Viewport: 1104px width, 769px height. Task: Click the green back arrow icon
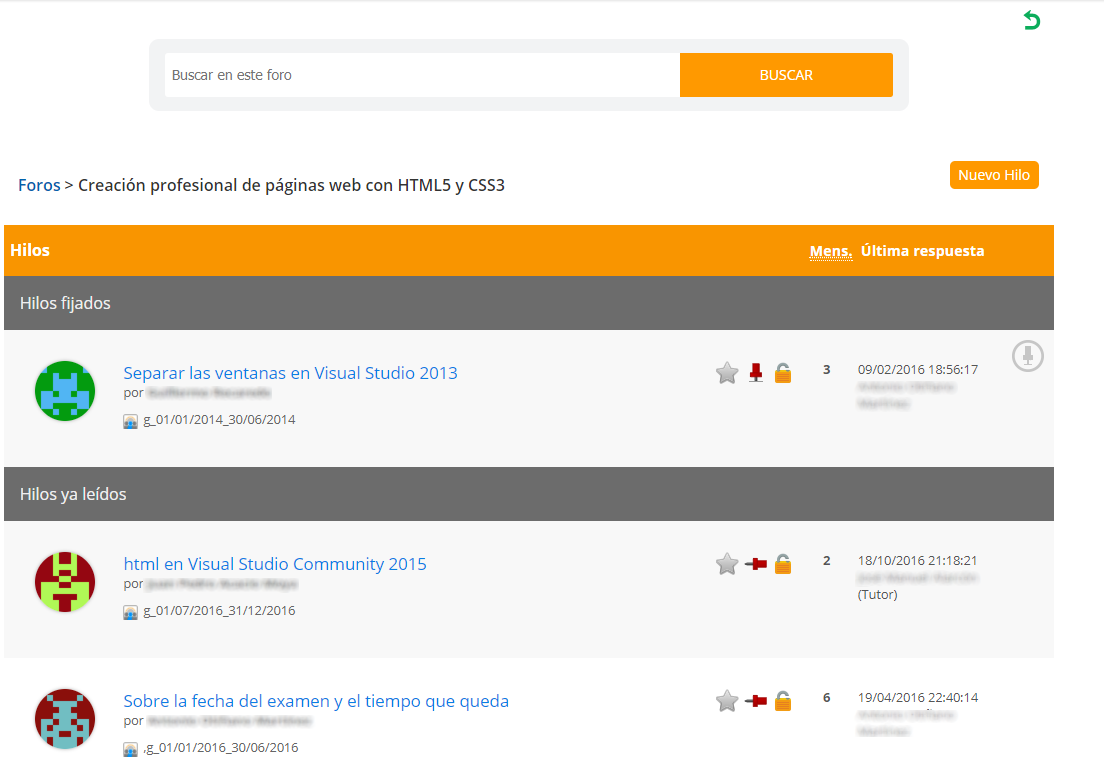click(x=1031, y=20)
